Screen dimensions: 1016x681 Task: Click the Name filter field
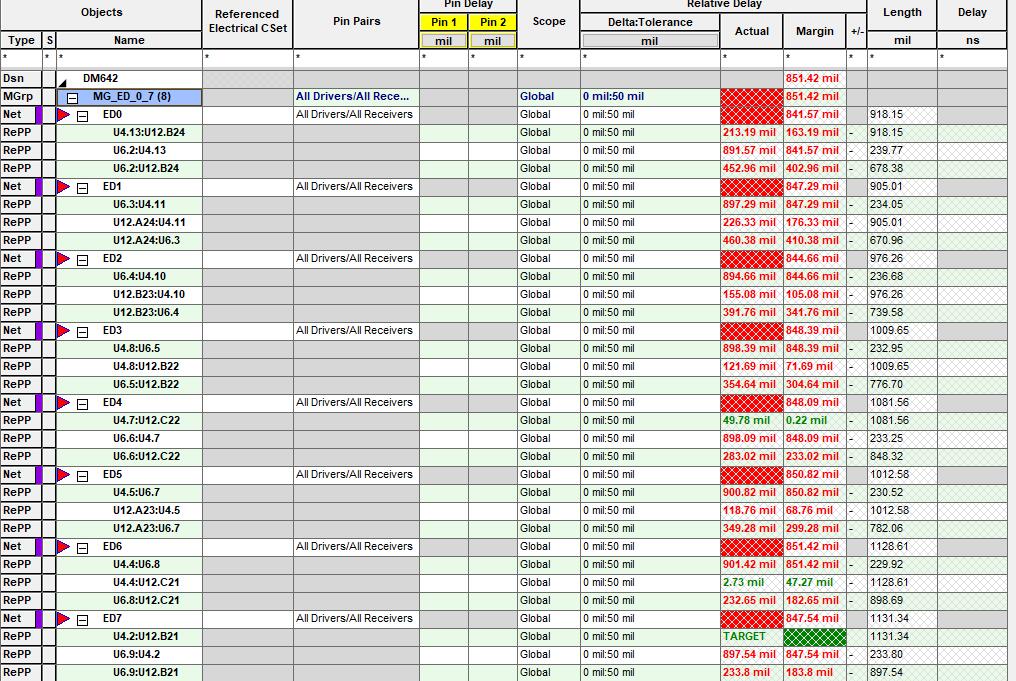tap(129, 58)
